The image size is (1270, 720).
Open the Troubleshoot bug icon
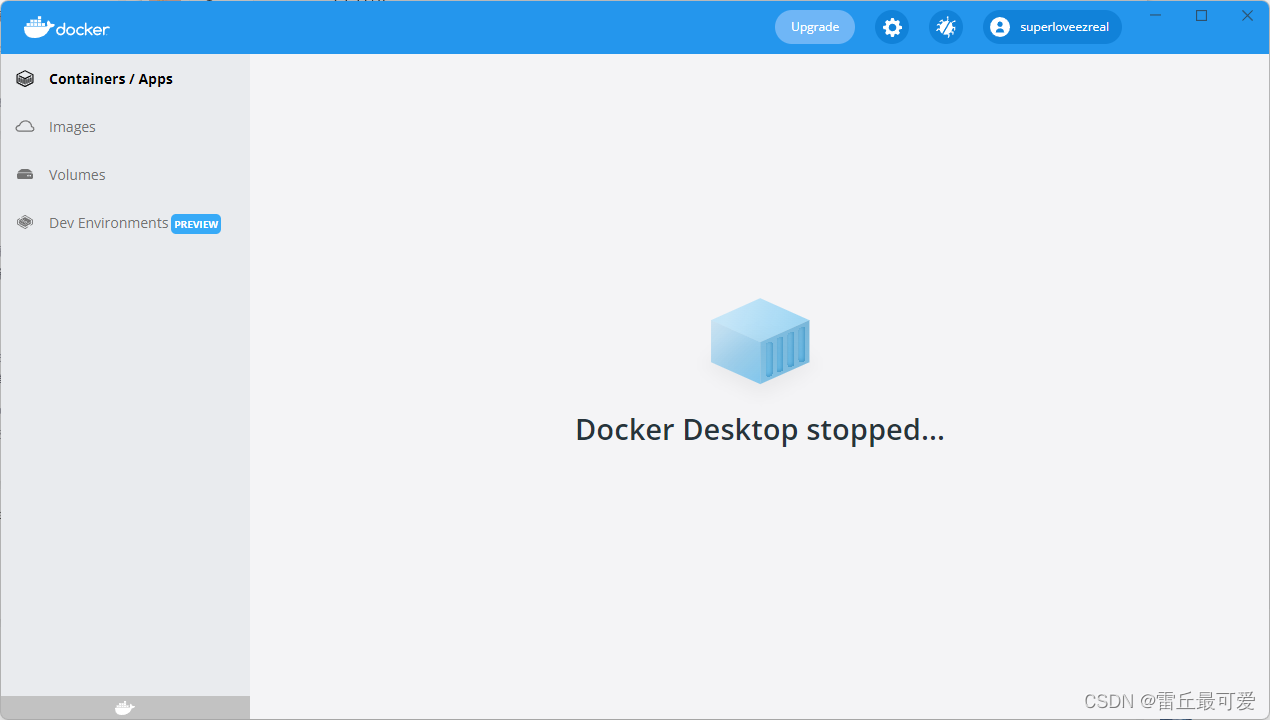pos(945,27)
